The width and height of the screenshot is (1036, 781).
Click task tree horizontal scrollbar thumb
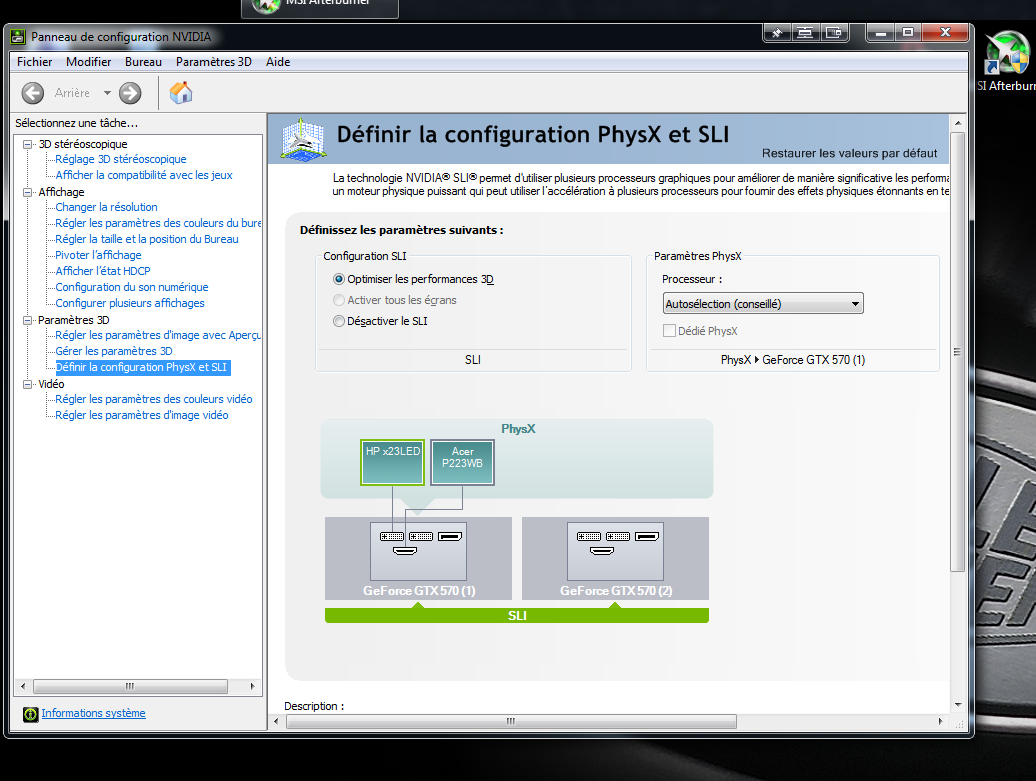[130, 687]
